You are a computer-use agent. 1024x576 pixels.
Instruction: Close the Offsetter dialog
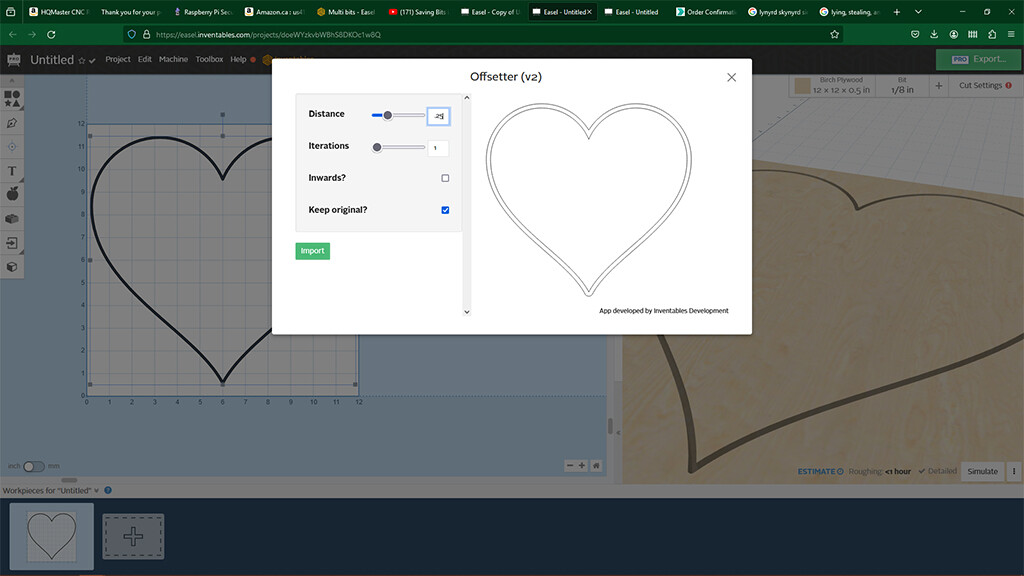click(731, 77)
